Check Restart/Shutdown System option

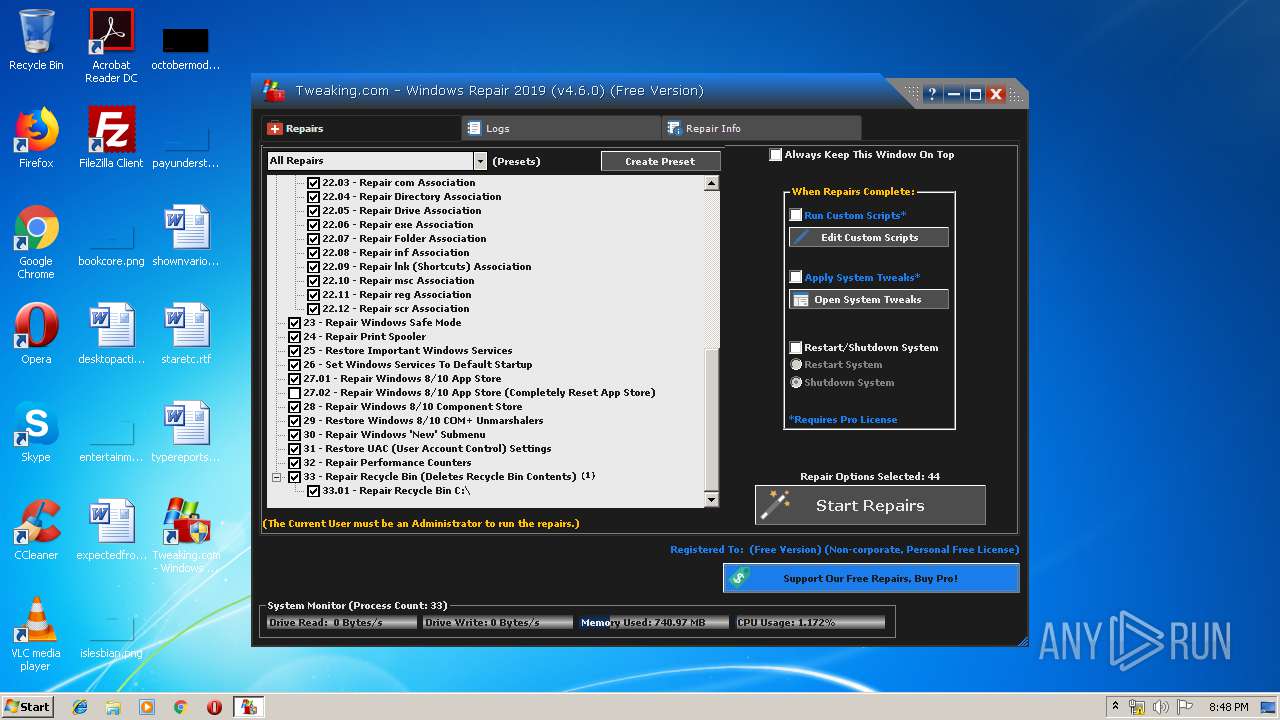[795, 347]
